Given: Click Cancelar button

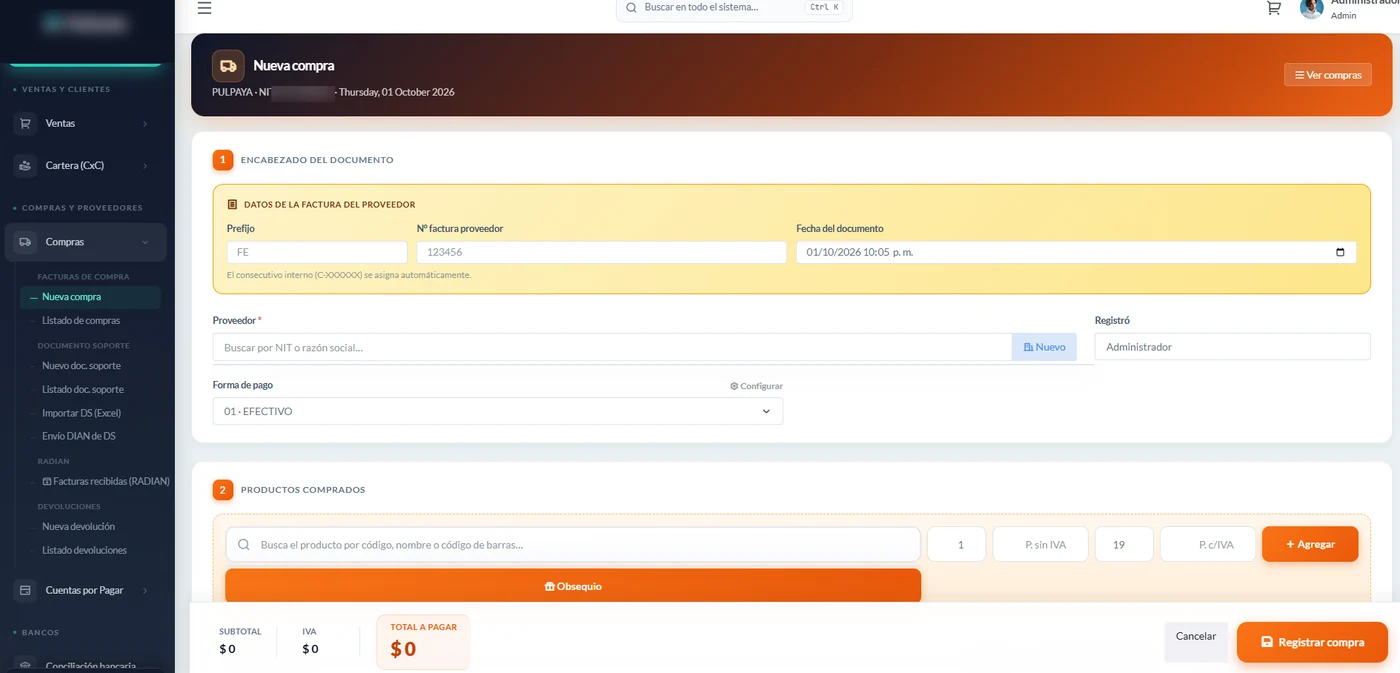Looking at the screenshot, I should point(1196,642).
